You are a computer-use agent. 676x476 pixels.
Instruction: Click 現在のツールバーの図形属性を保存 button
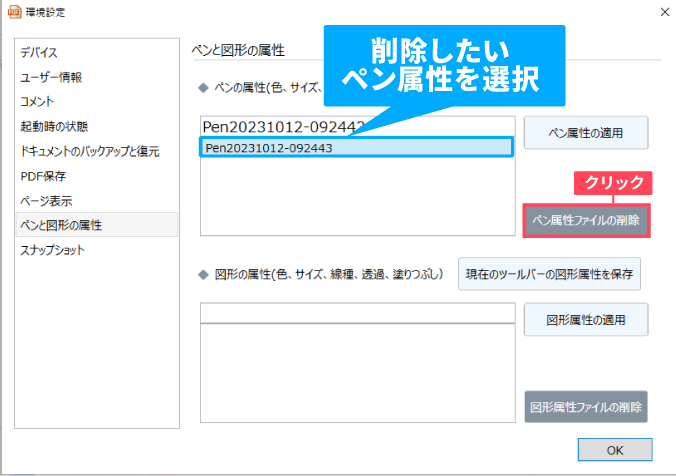pos(549,272)
